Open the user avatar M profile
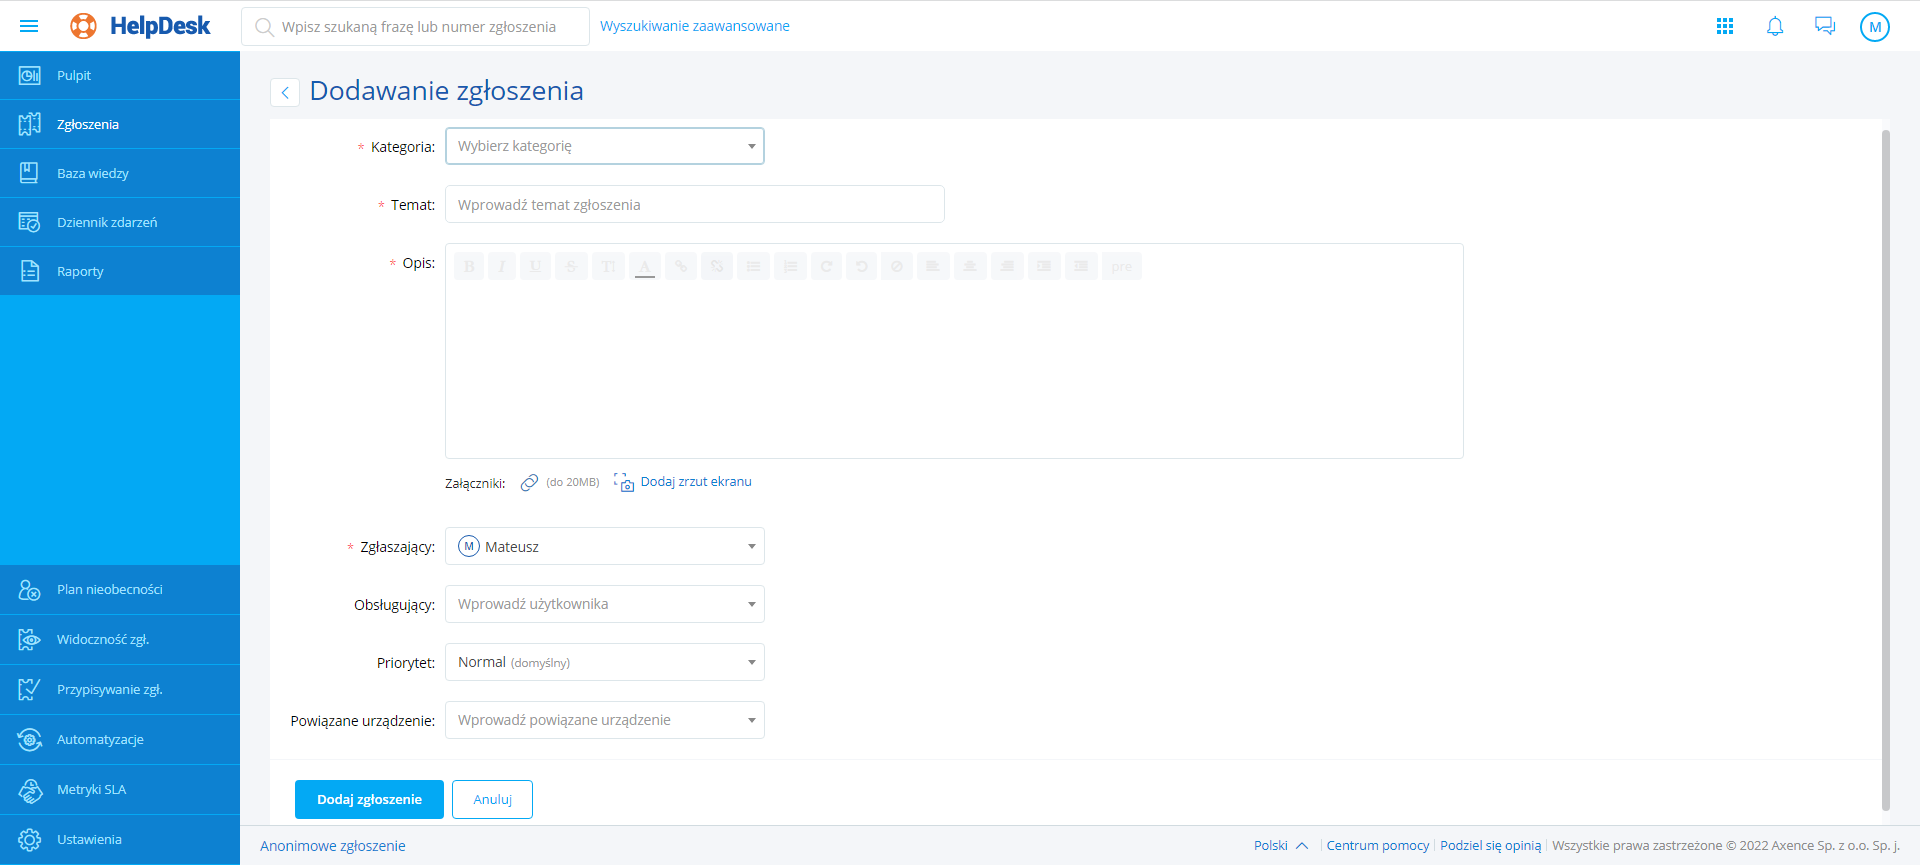This screenshot has height=865, width=1920. (x=1874, y=27)
